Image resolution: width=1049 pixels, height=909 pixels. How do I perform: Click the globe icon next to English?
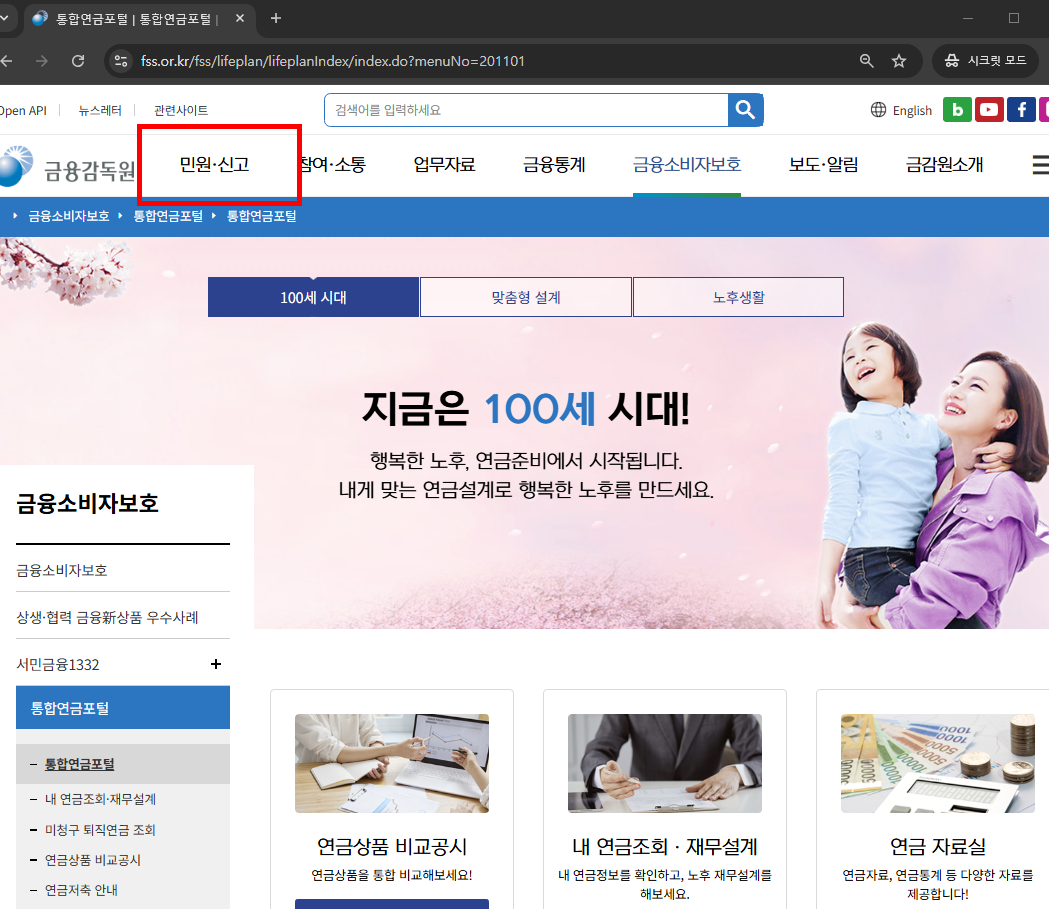click(x=877, y=110)
